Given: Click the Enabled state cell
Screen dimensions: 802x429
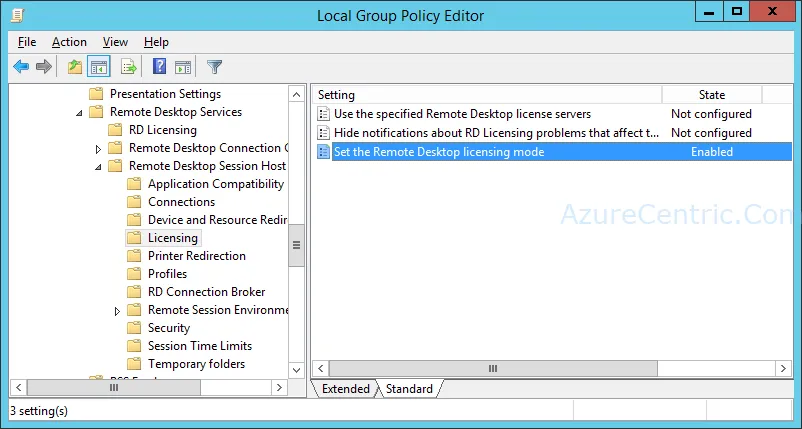Looking at the screenshot, I should [712, 152].
